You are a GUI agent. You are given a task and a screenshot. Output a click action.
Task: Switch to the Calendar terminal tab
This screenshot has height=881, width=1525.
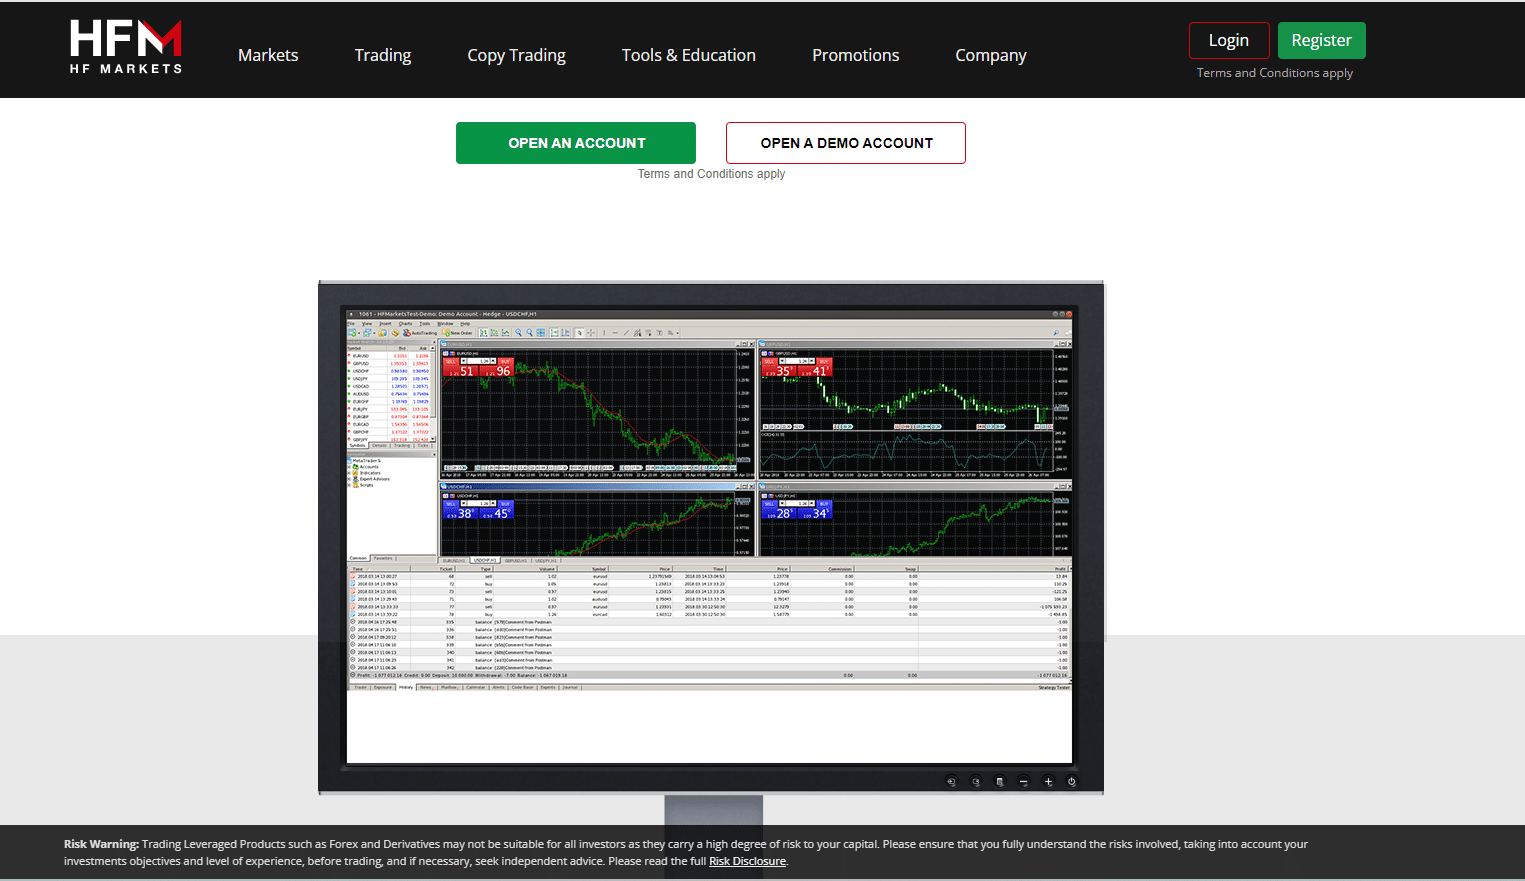(x=476, y=687)
